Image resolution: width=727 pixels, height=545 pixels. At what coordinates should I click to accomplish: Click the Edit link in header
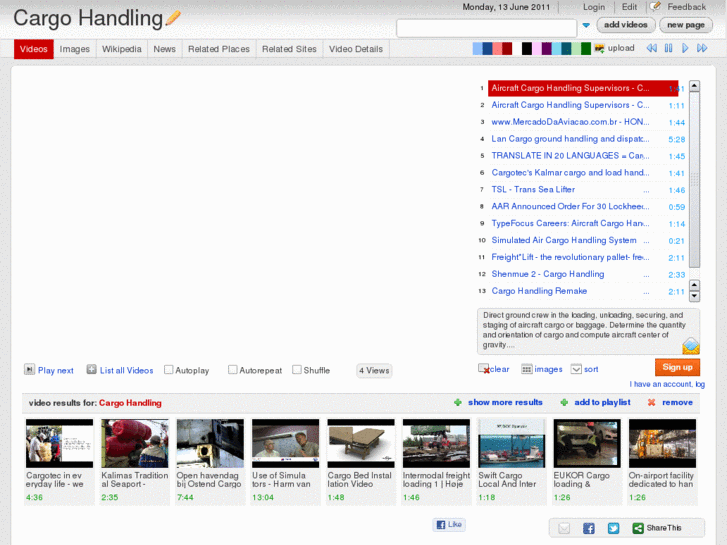(x=629, y=7)
